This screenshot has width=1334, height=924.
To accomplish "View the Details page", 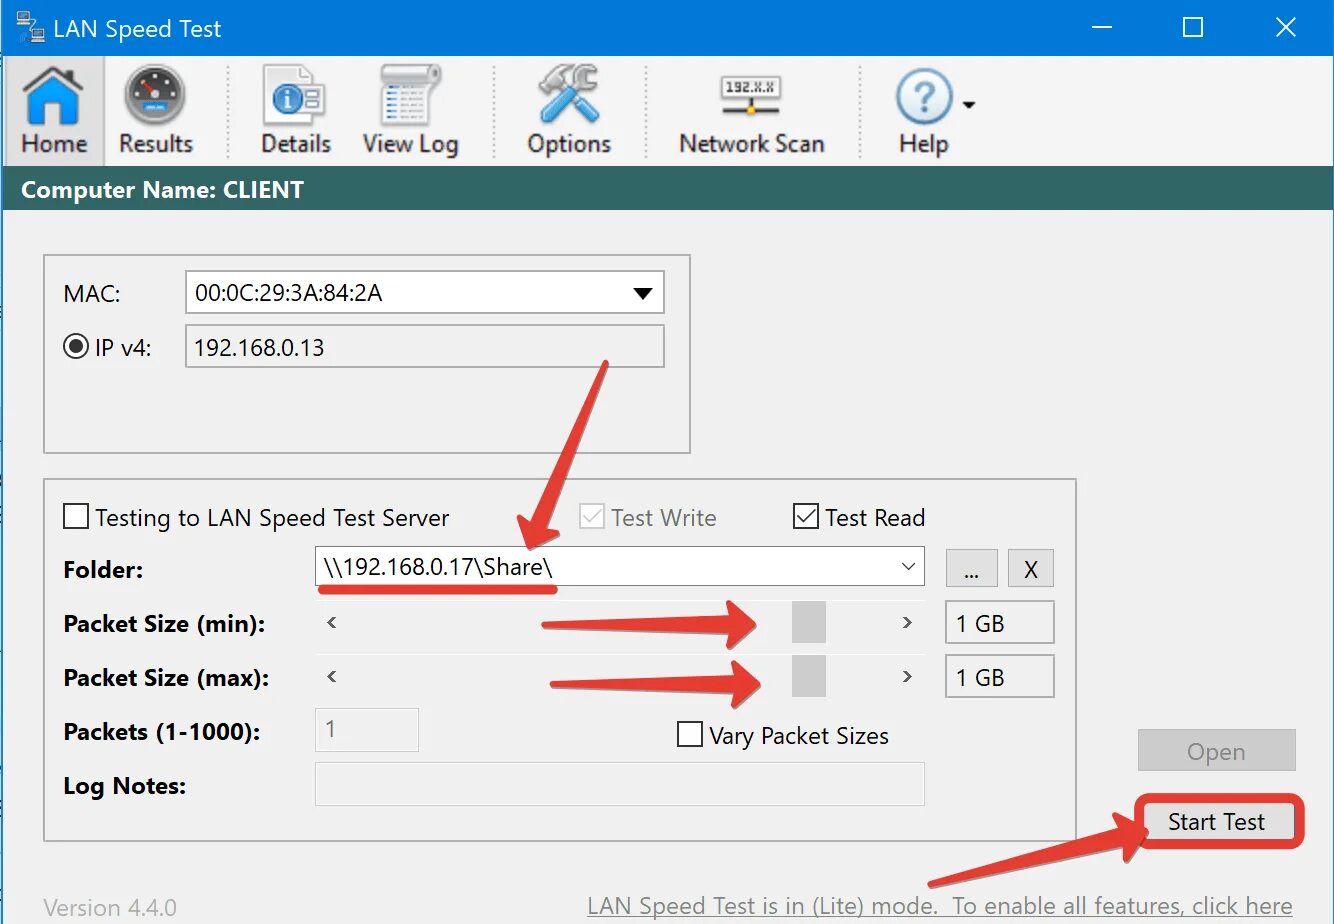I will click(x=295, y=110).
